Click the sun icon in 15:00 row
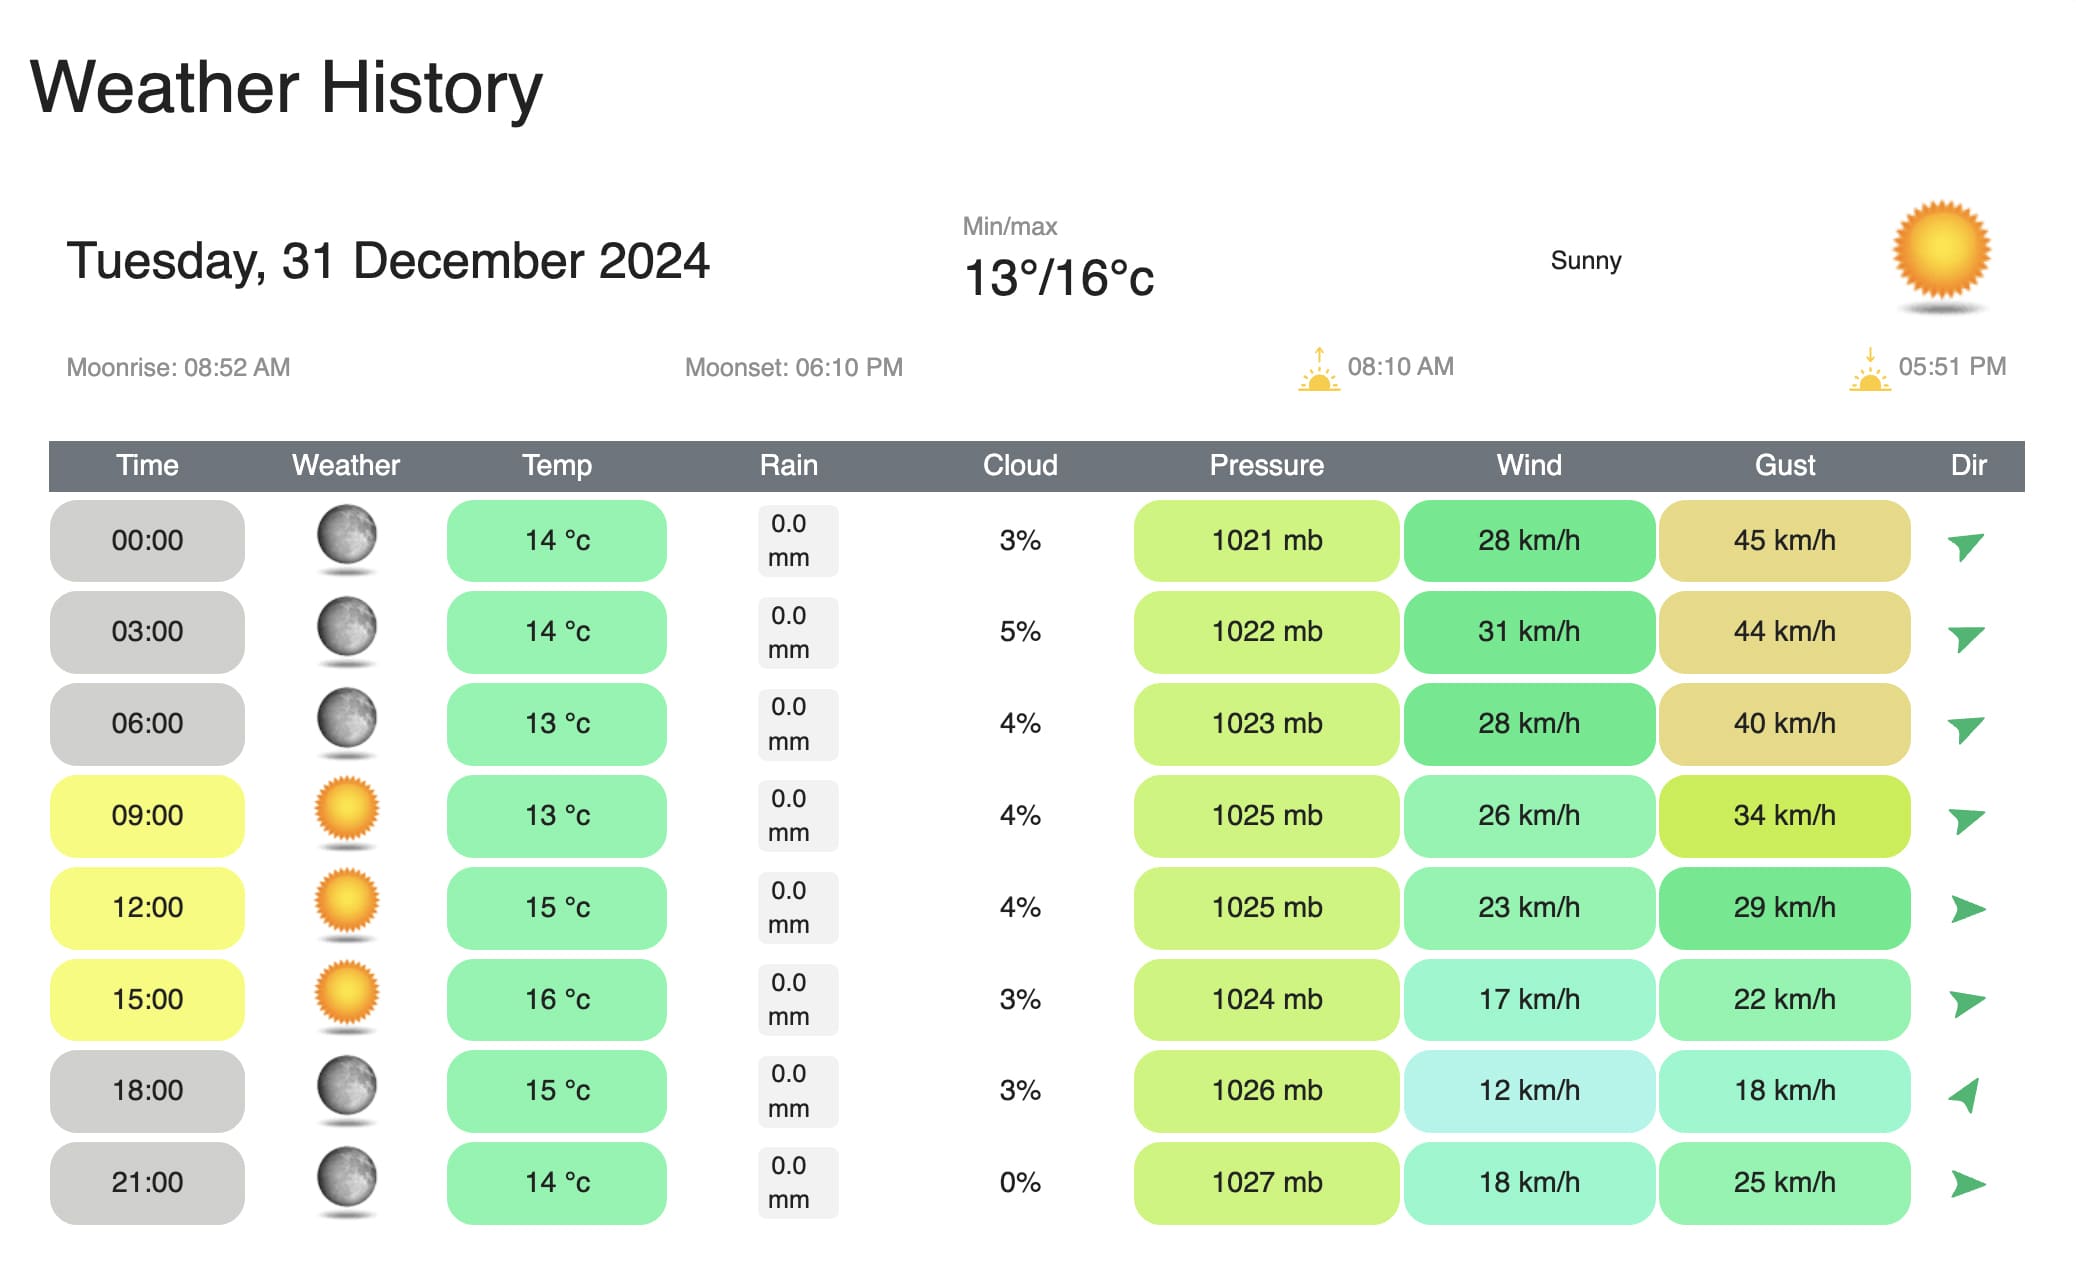Image resolution: width=2076 pixels, height=1261 pixels. pos(347,993)
